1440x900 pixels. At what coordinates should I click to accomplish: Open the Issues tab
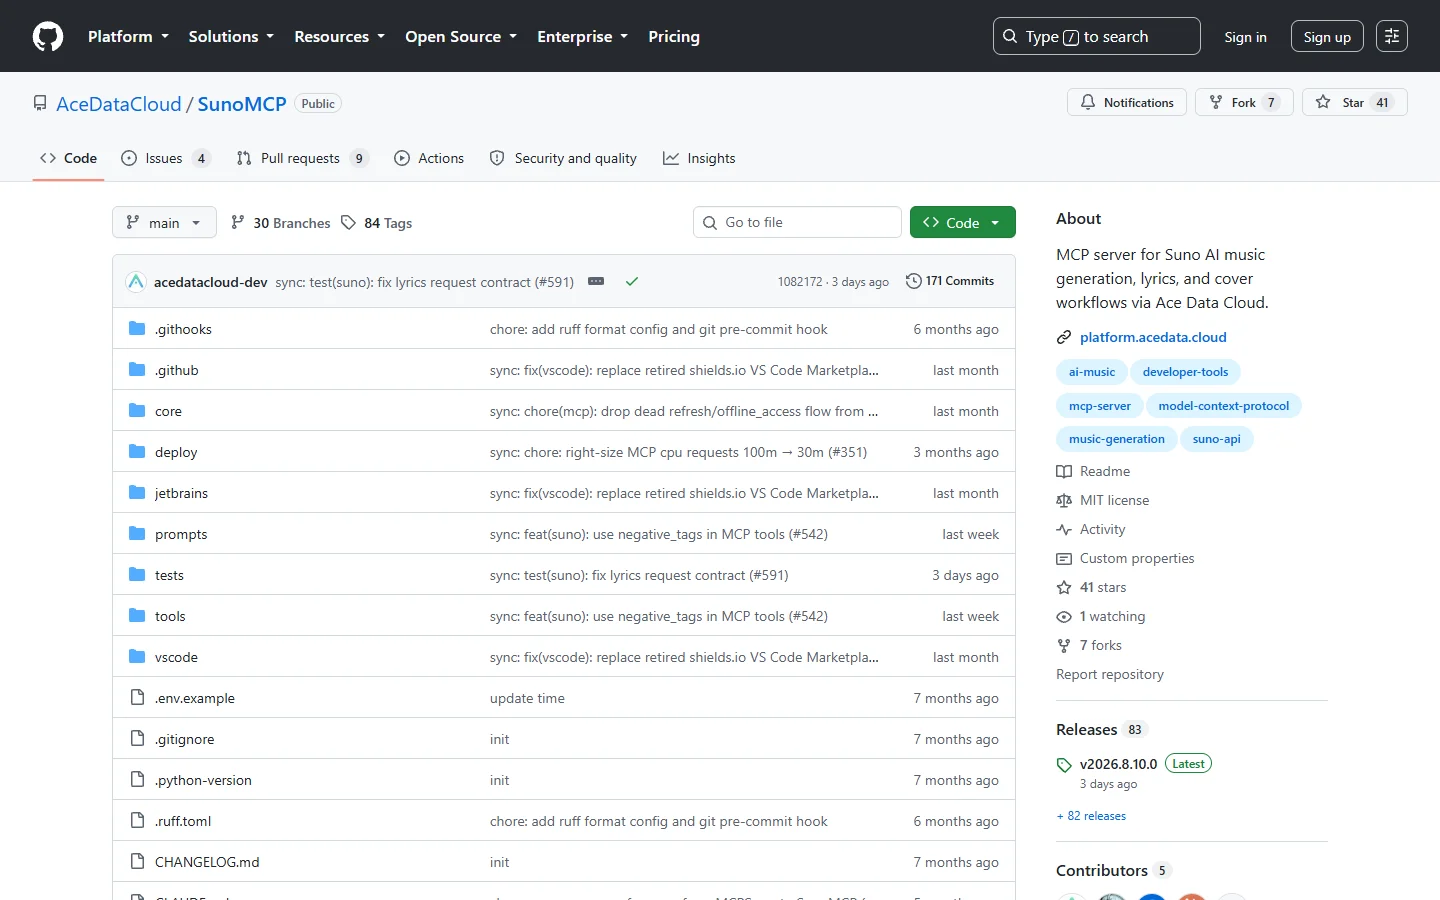[x=165, y=158]
